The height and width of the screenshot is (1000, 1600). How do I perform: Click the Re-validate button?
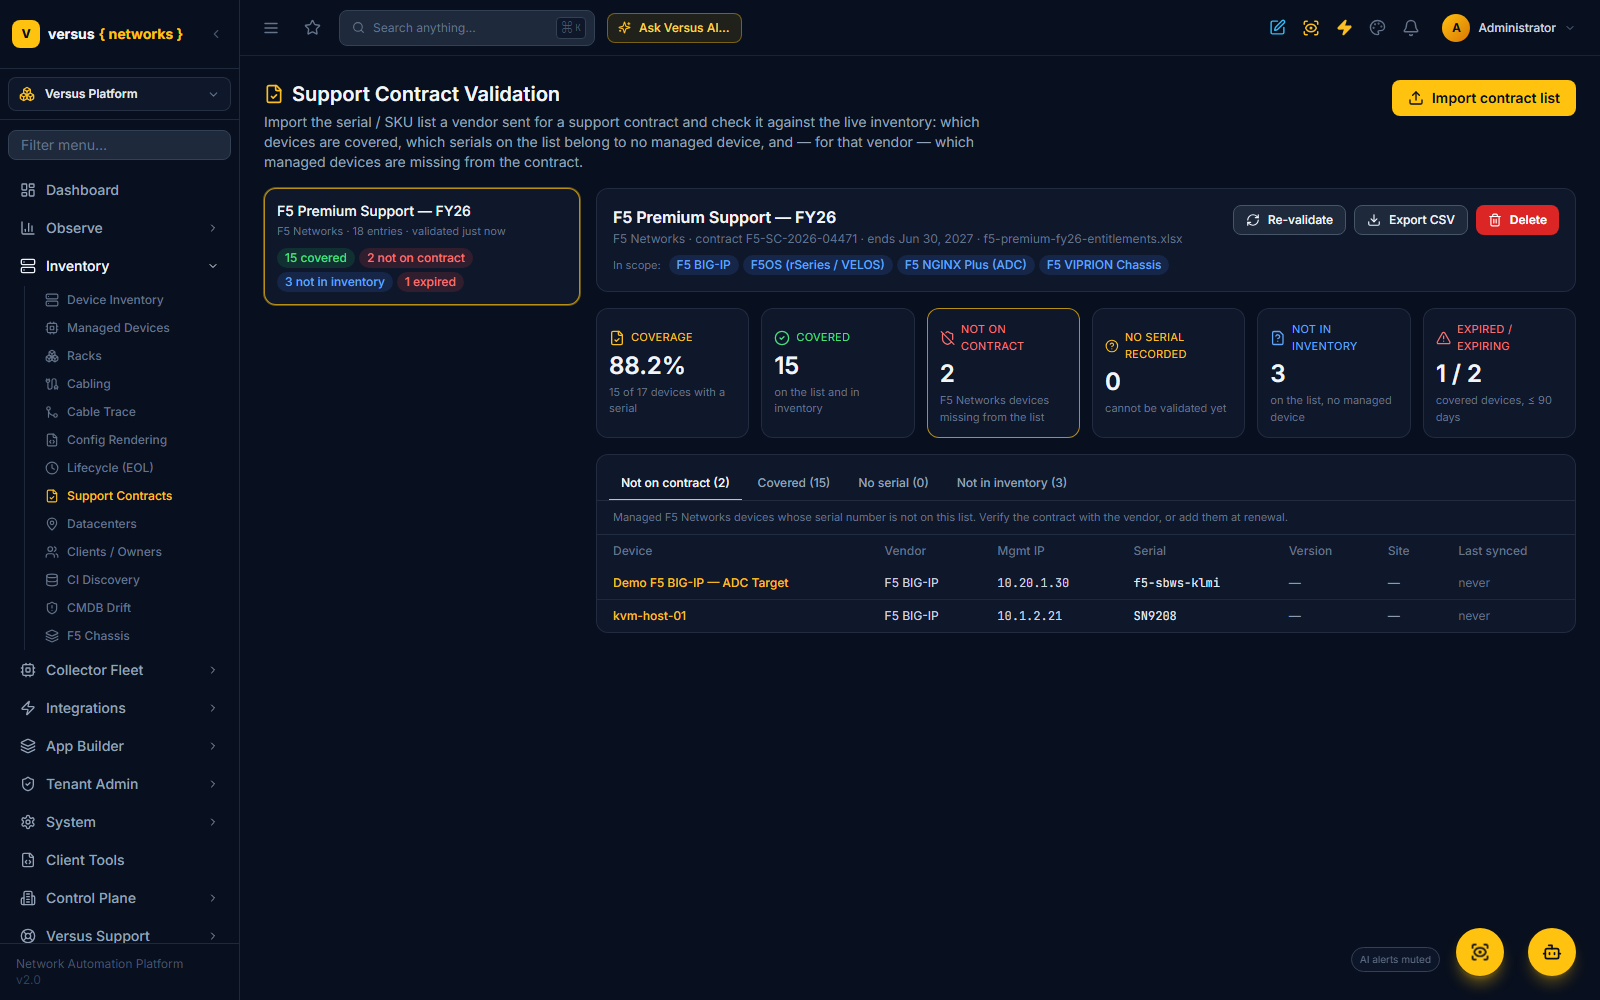click(x=1289, y=220)
